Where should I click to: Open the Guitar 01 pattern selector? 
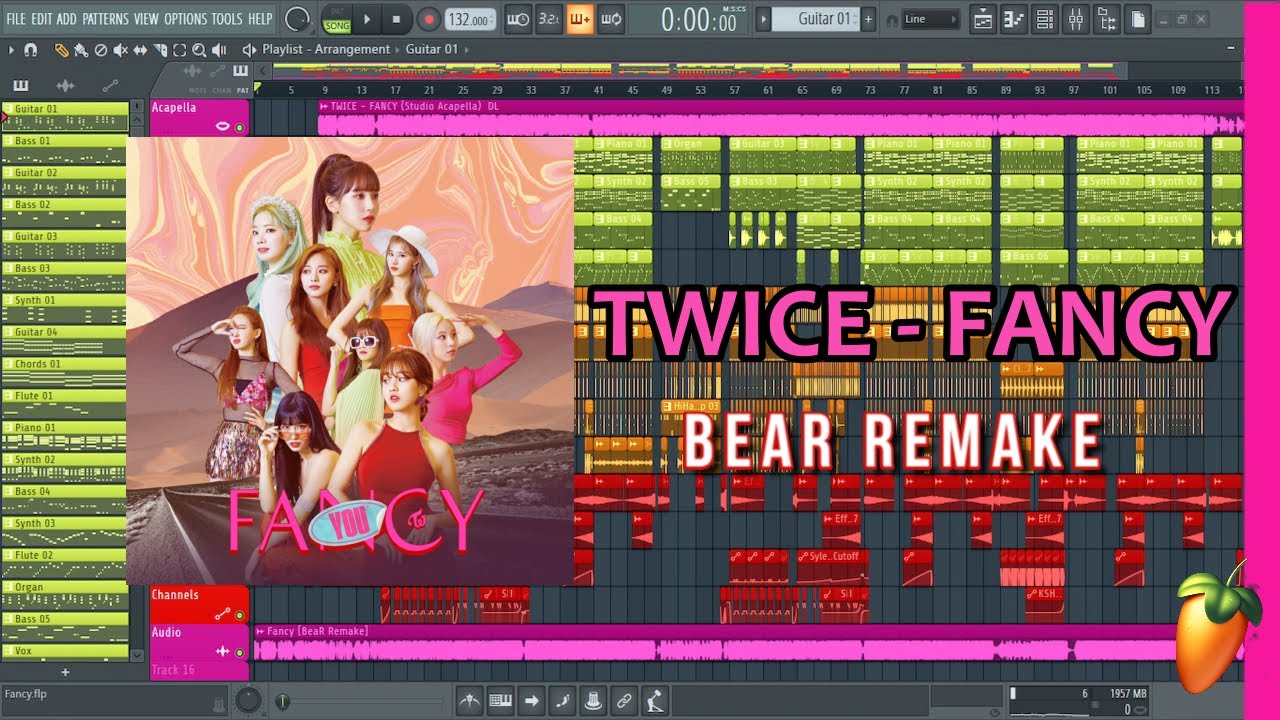click(815, 19)
